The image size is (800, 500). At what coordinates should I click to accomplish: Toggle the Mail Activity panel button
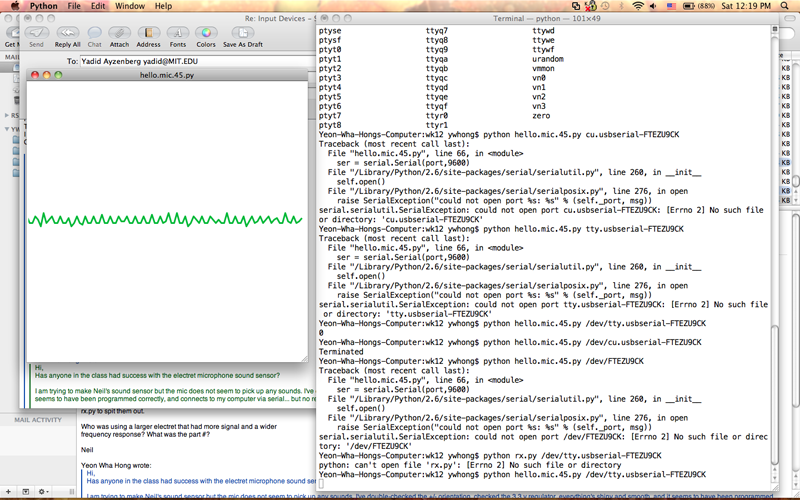[x=26, y=492]
